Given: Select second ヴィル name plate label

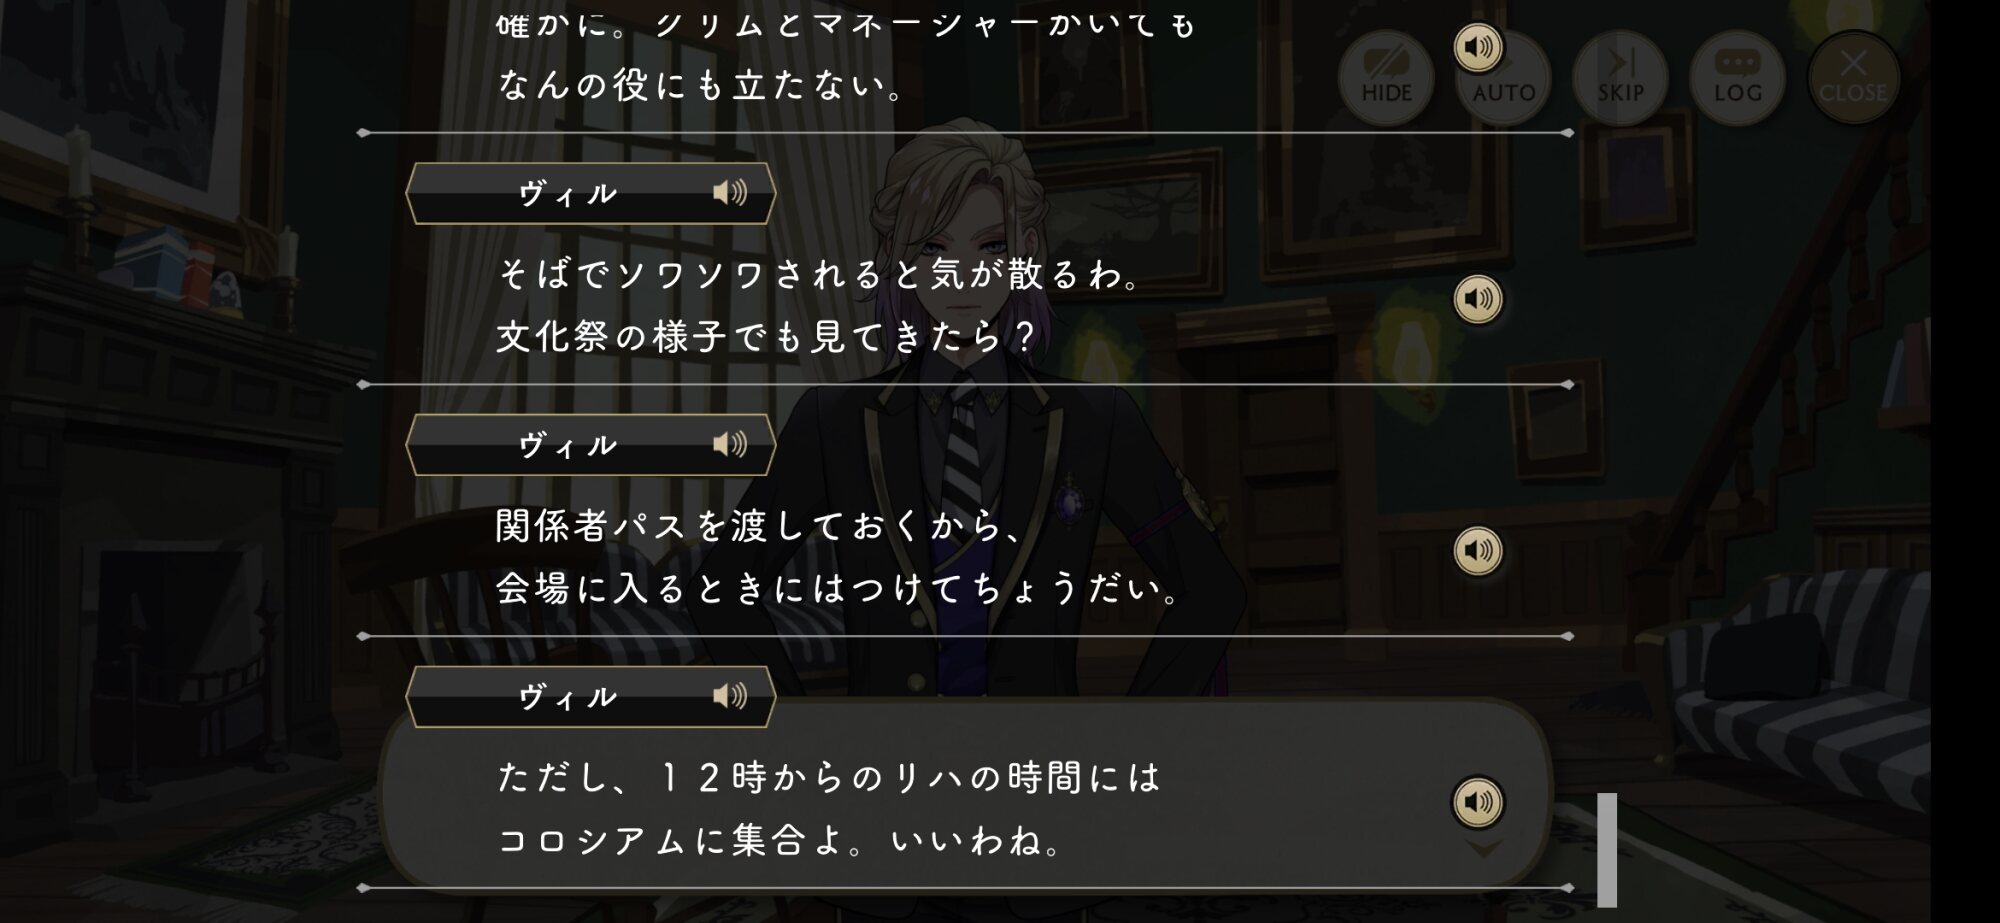Looking at the screenshot, I should pos(568,445).
